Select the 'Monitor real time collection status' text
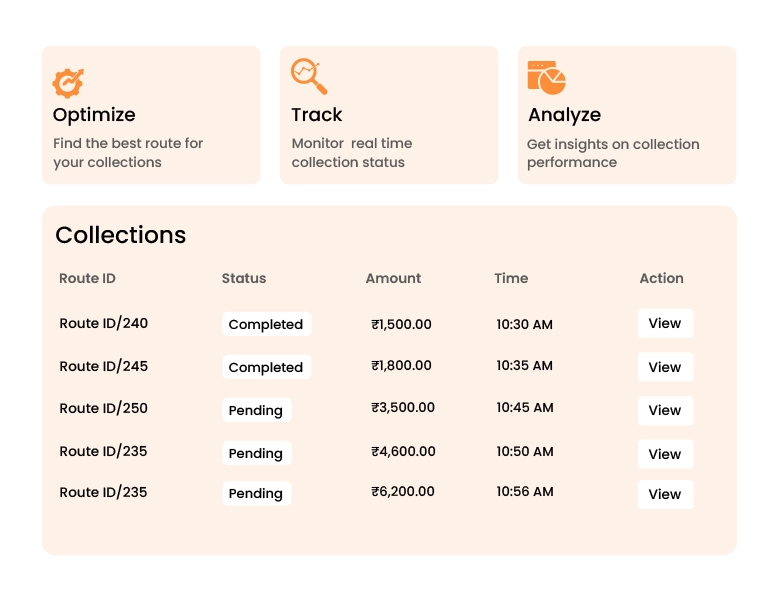Viewport: 779px width, 601px height. (351, 153)
